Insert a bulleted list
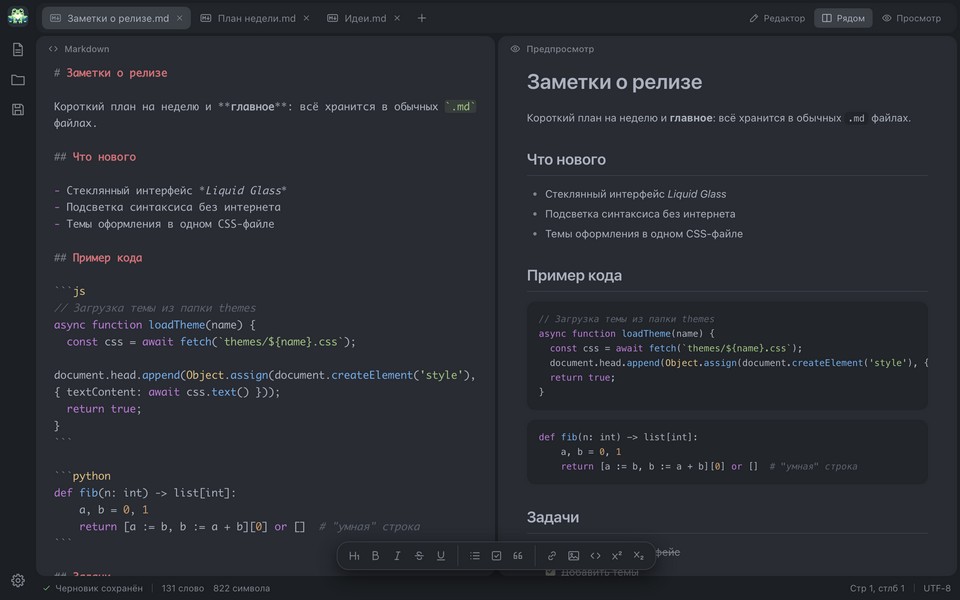960x600 pixels. pos(474,556)
